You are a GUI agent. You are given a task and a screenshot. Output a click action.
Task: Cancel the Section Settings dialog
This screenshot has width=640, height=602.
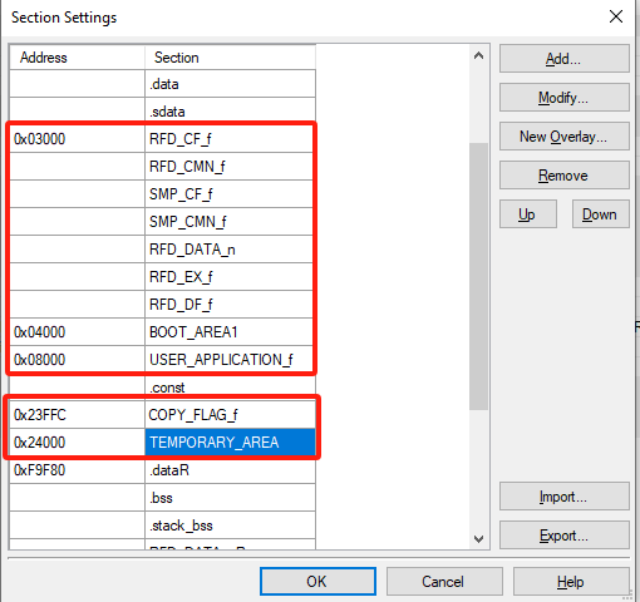[444, 581]
